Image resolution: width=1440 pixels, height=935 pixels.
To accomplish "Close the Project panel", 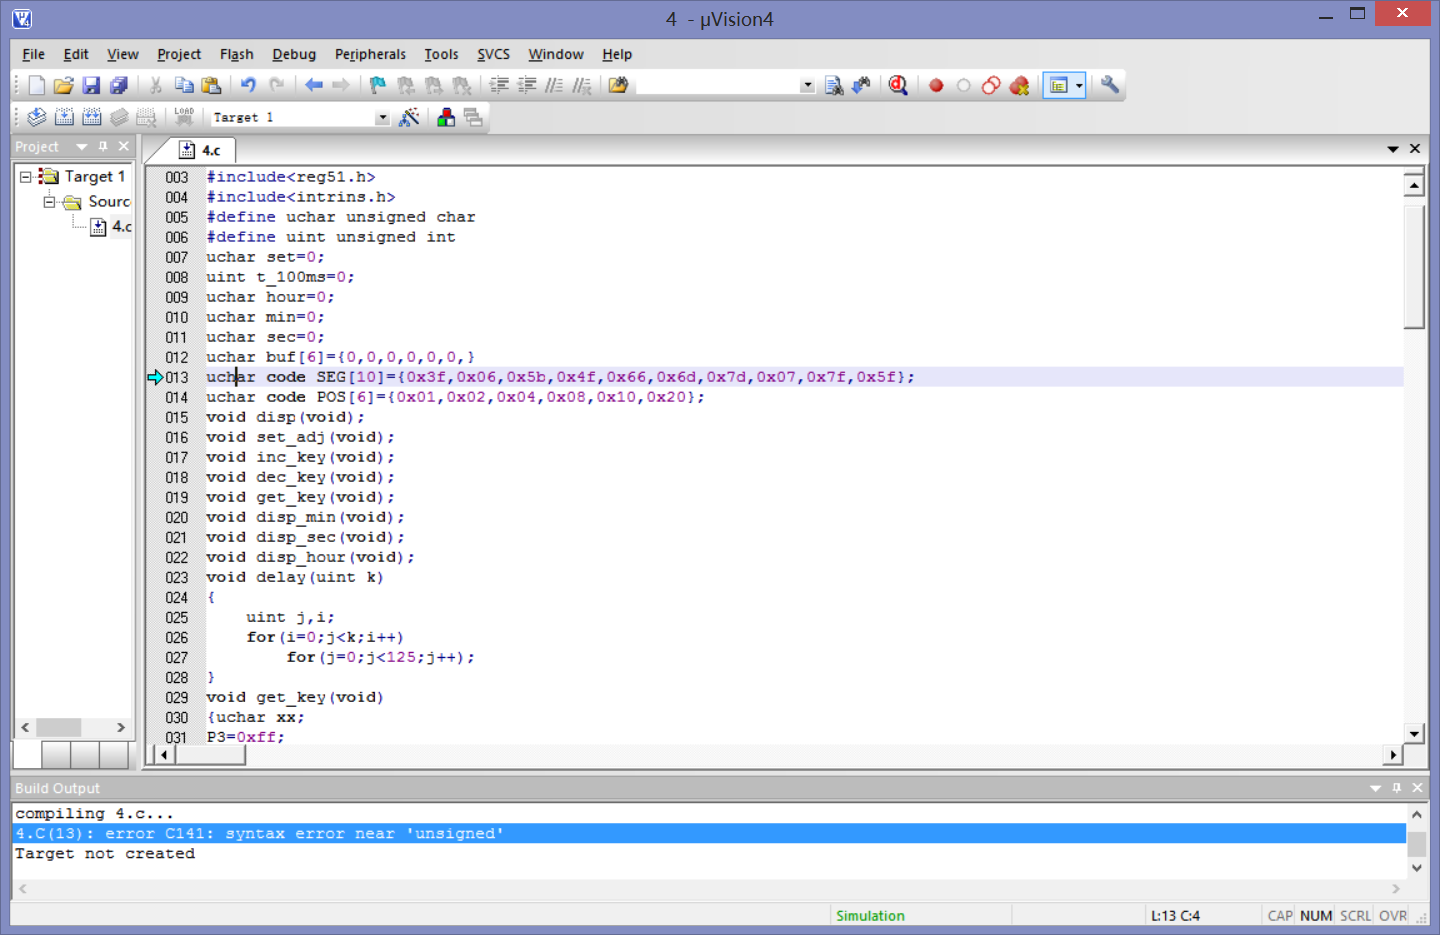I will tap(124, 147).
